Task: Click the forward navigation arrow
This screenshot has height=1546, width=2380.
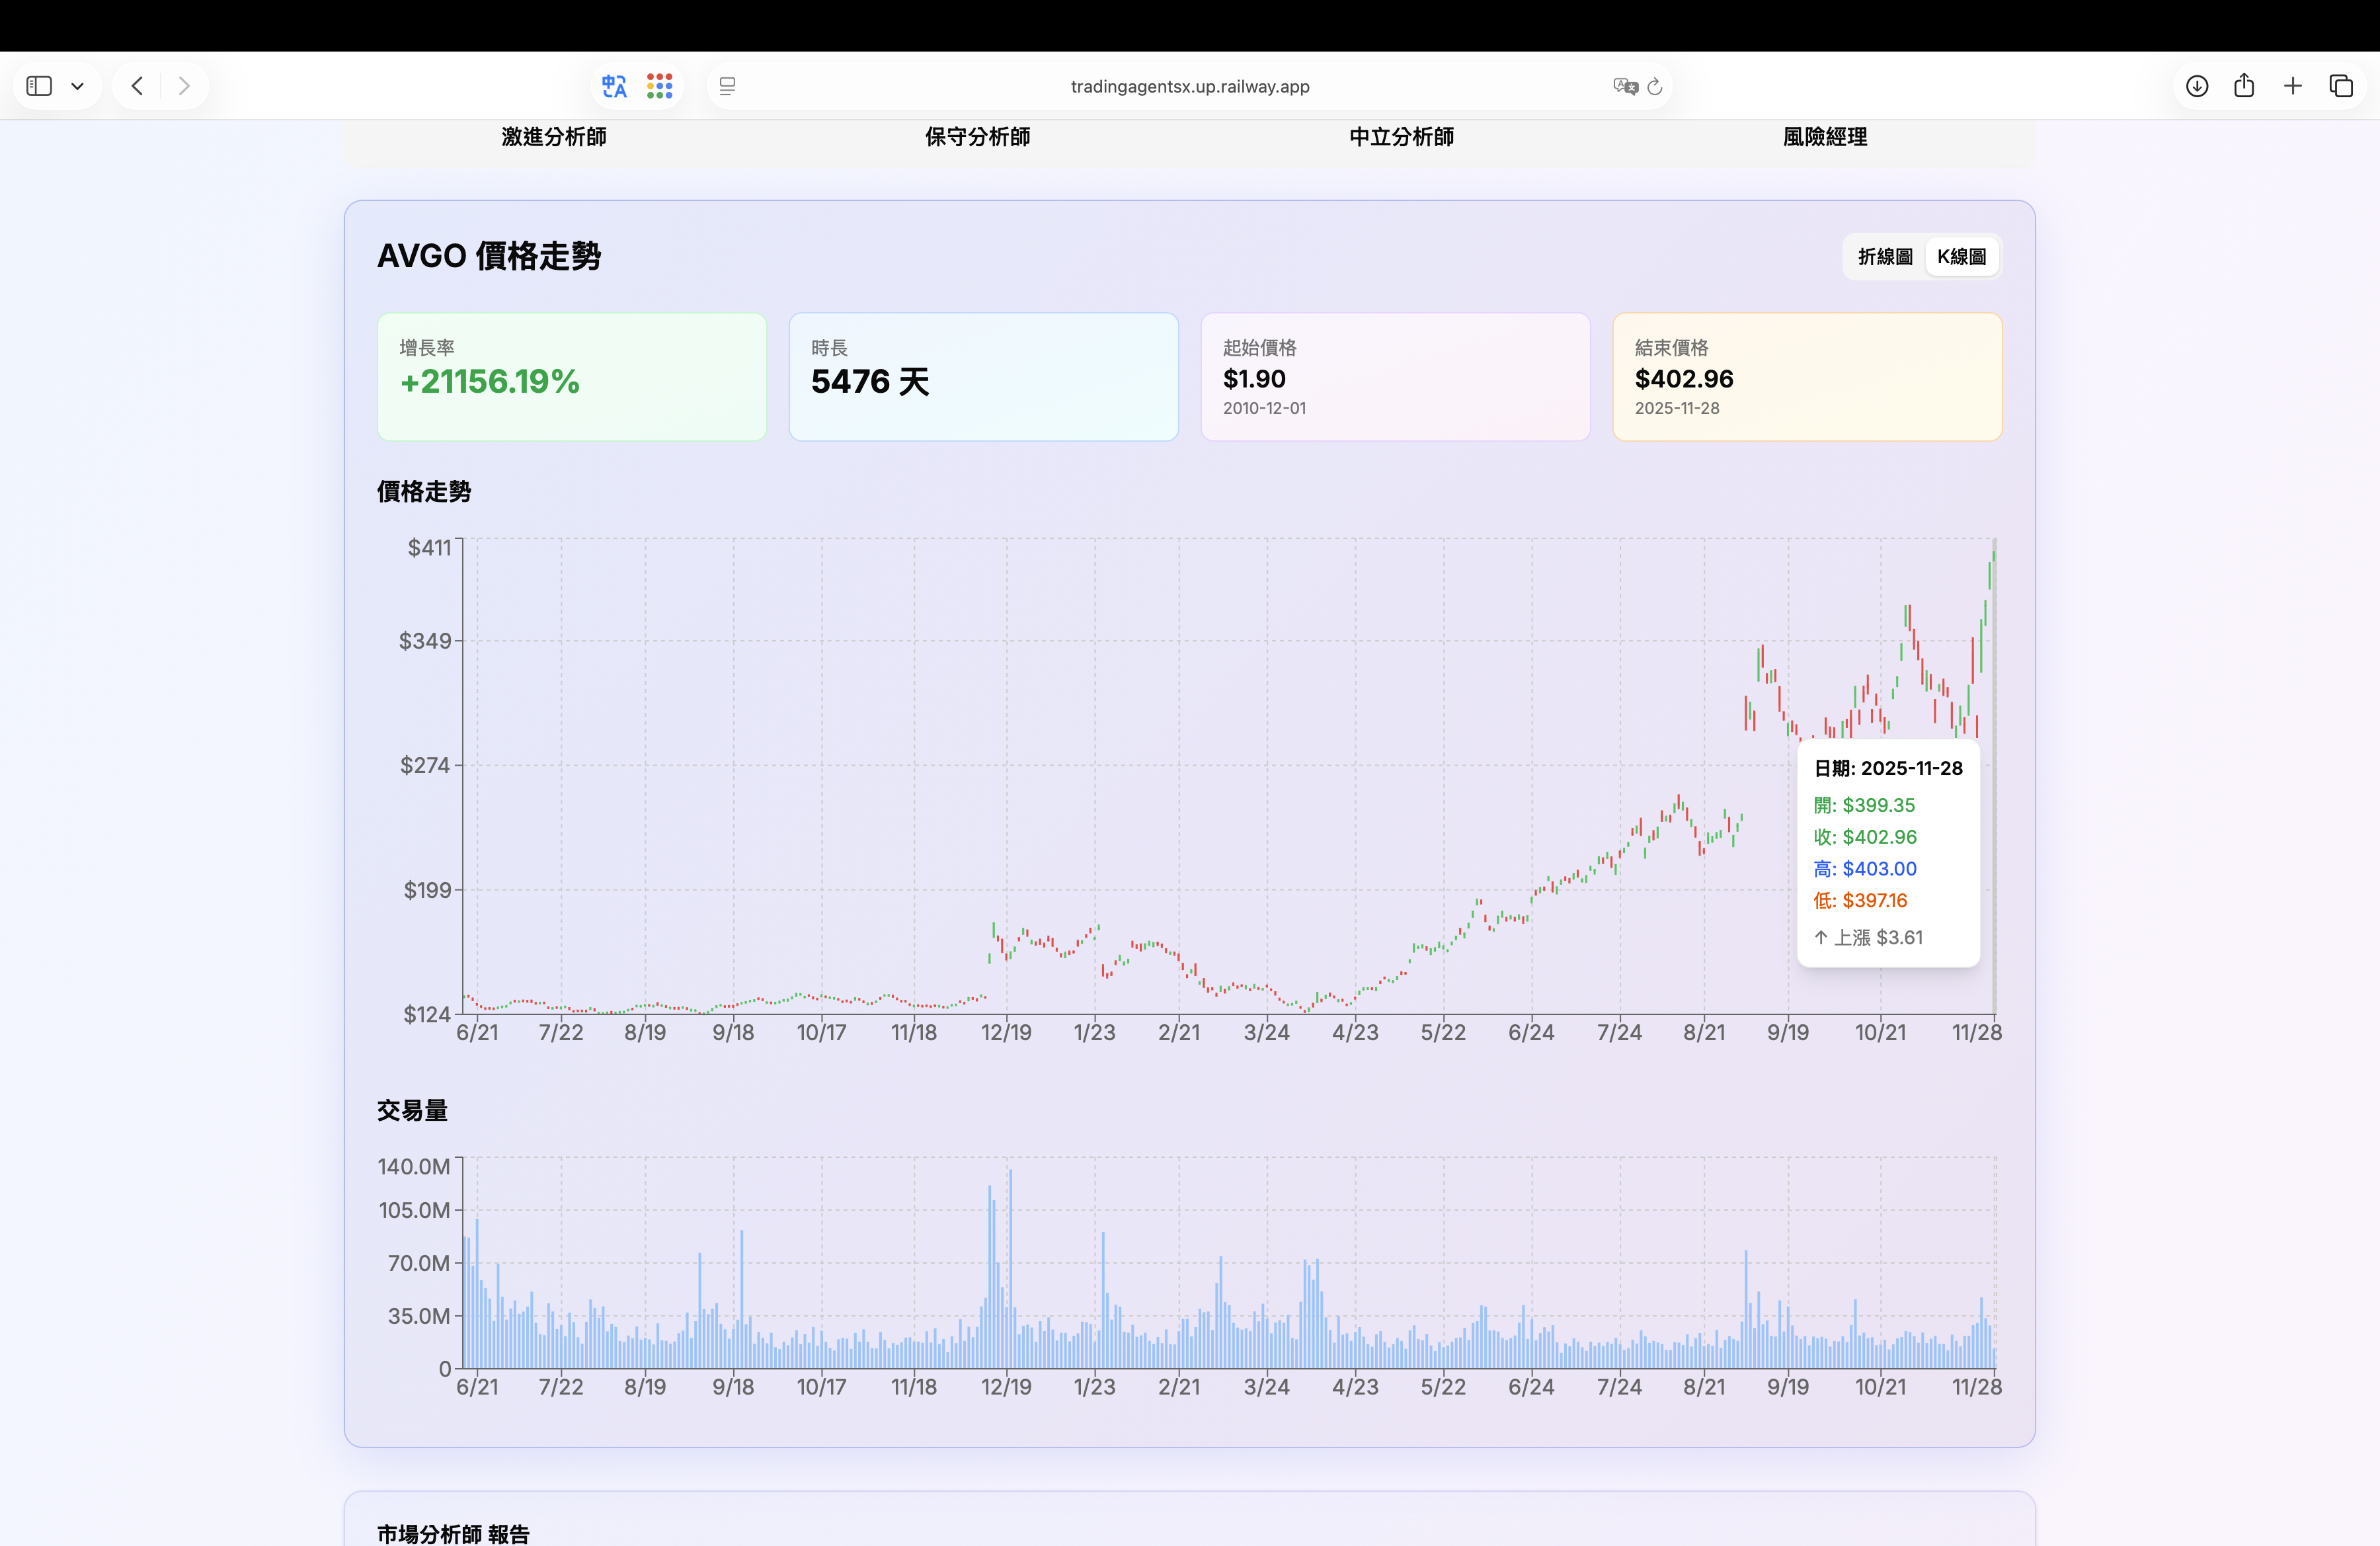Action: 184,86
